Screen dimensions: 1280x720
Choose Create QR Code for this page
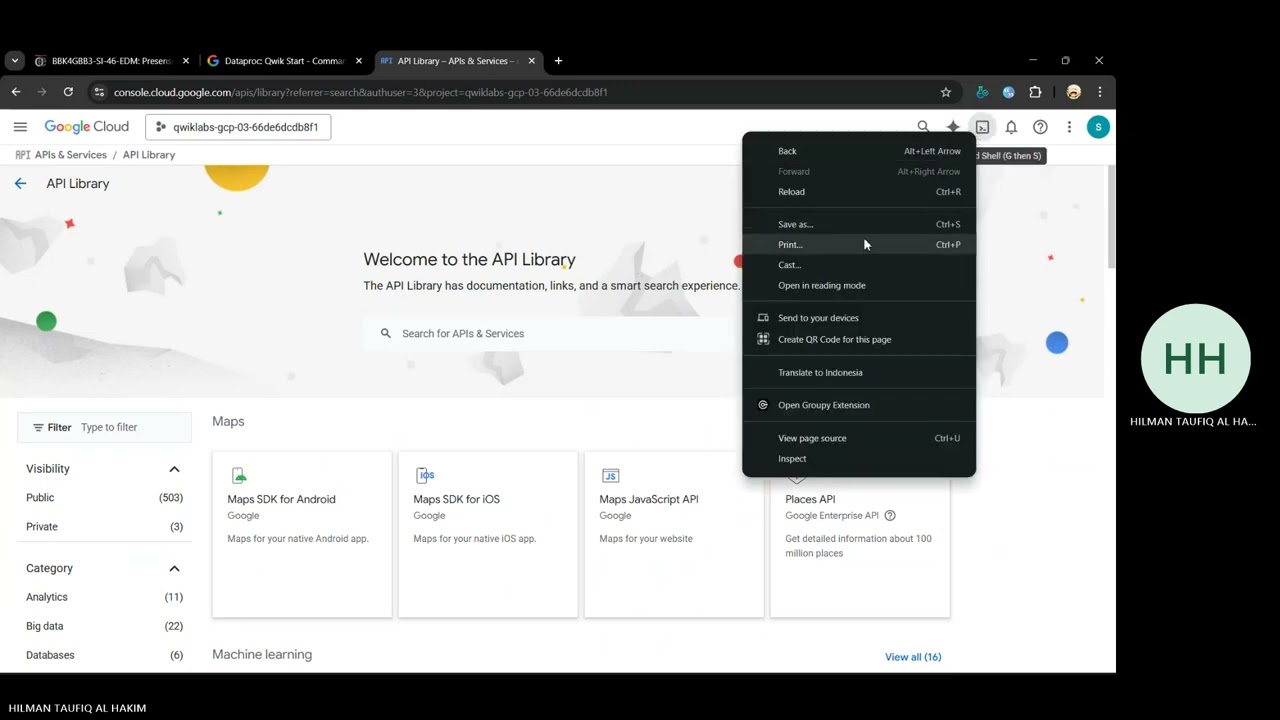point(859,339)
